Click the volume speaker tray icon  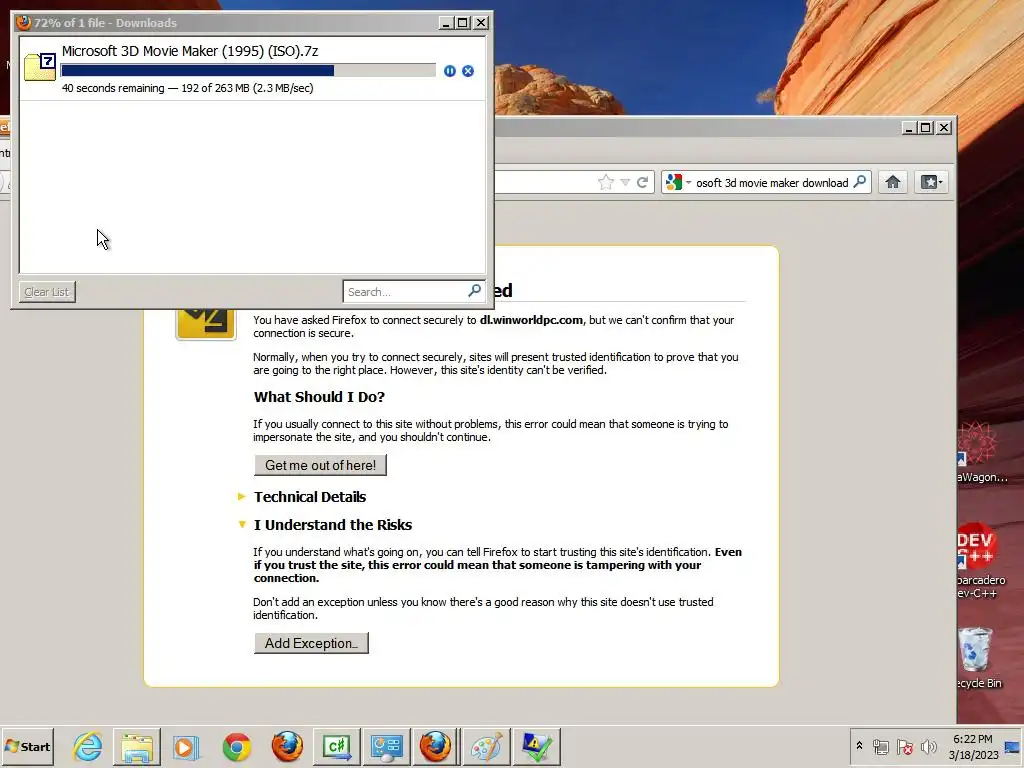point(928,746)
